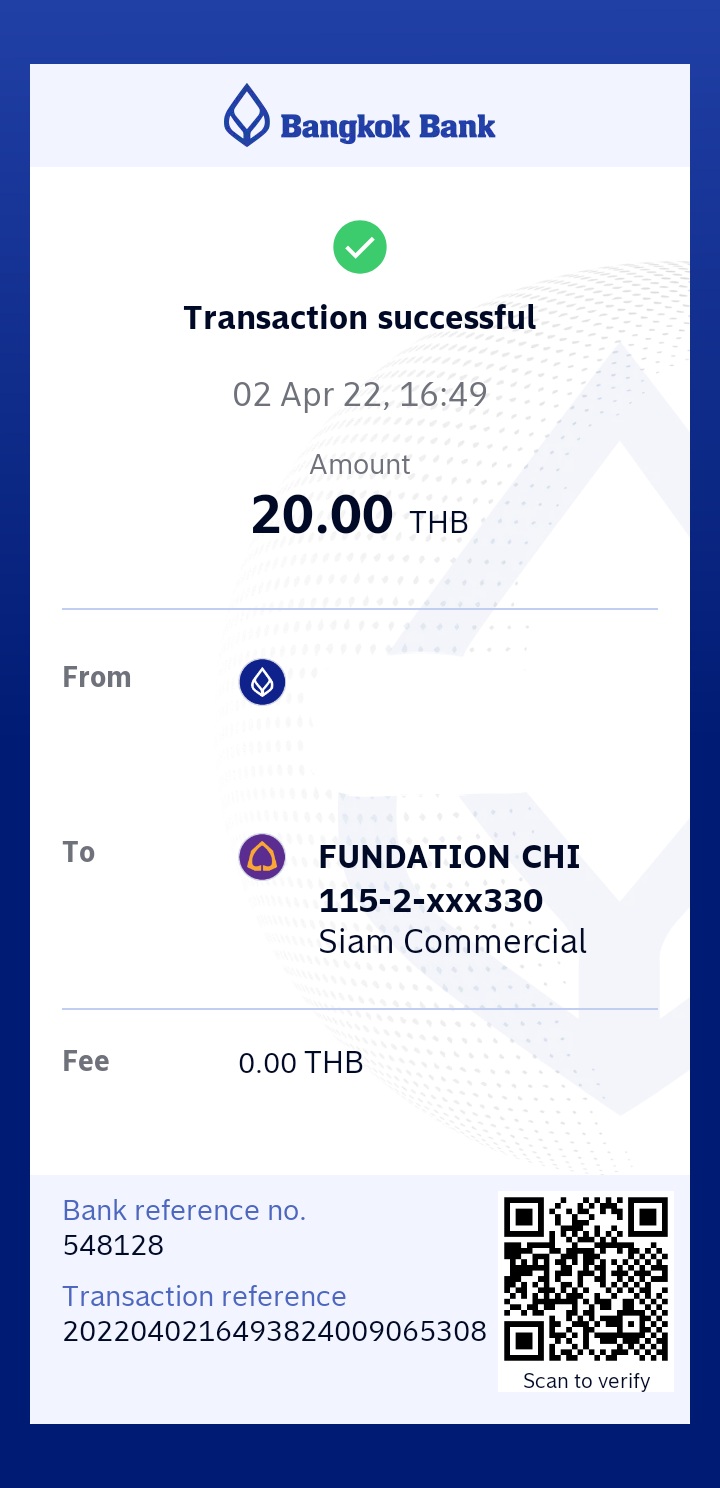This screenshot has height=1488, width=720.
Task: Select the long transaction reference number
Action: point(274,1332)
